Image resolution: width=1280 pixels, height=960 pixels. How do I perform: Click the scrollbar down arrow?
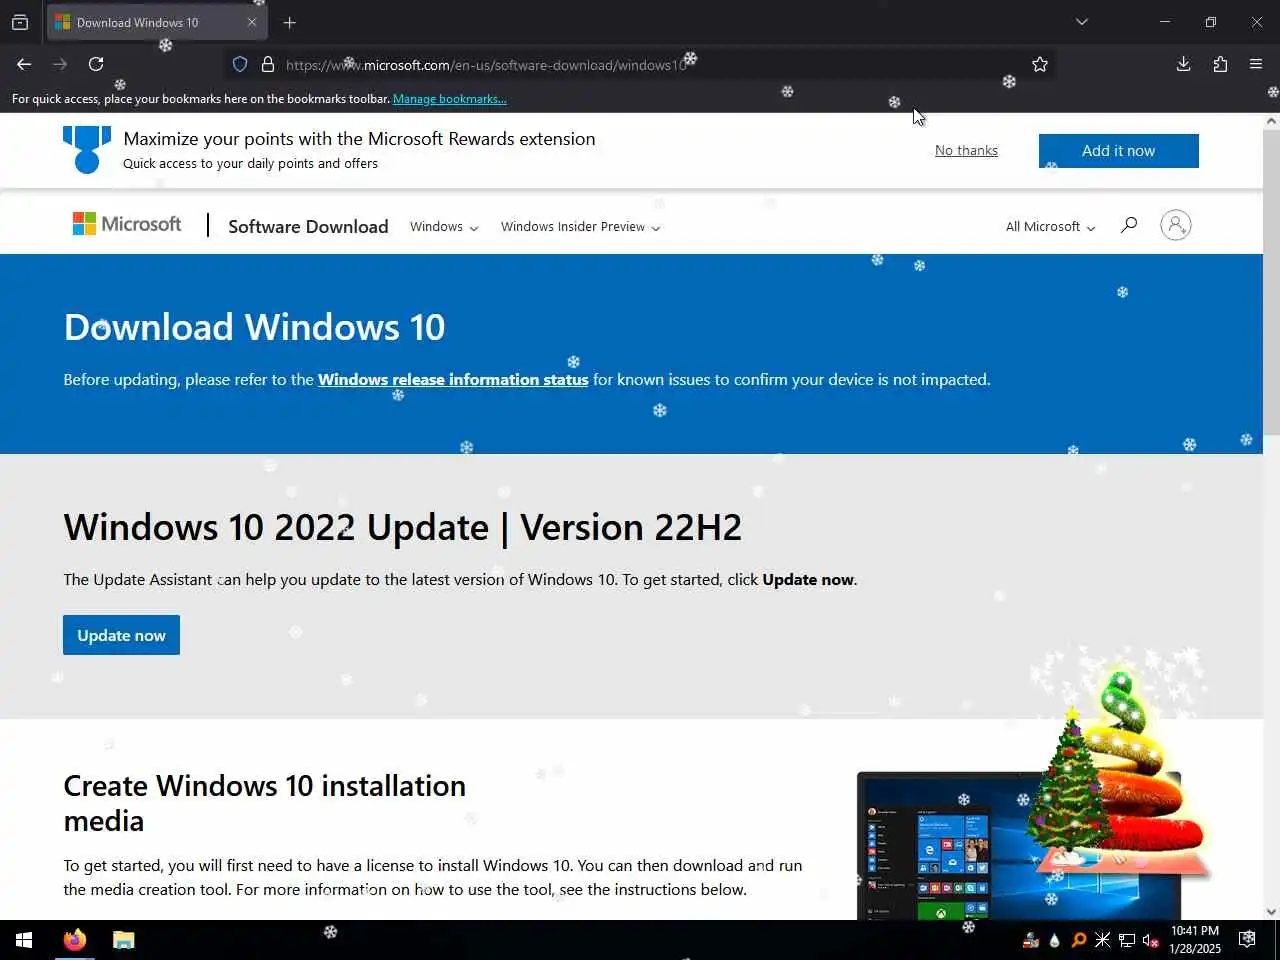pos(1271,912)
